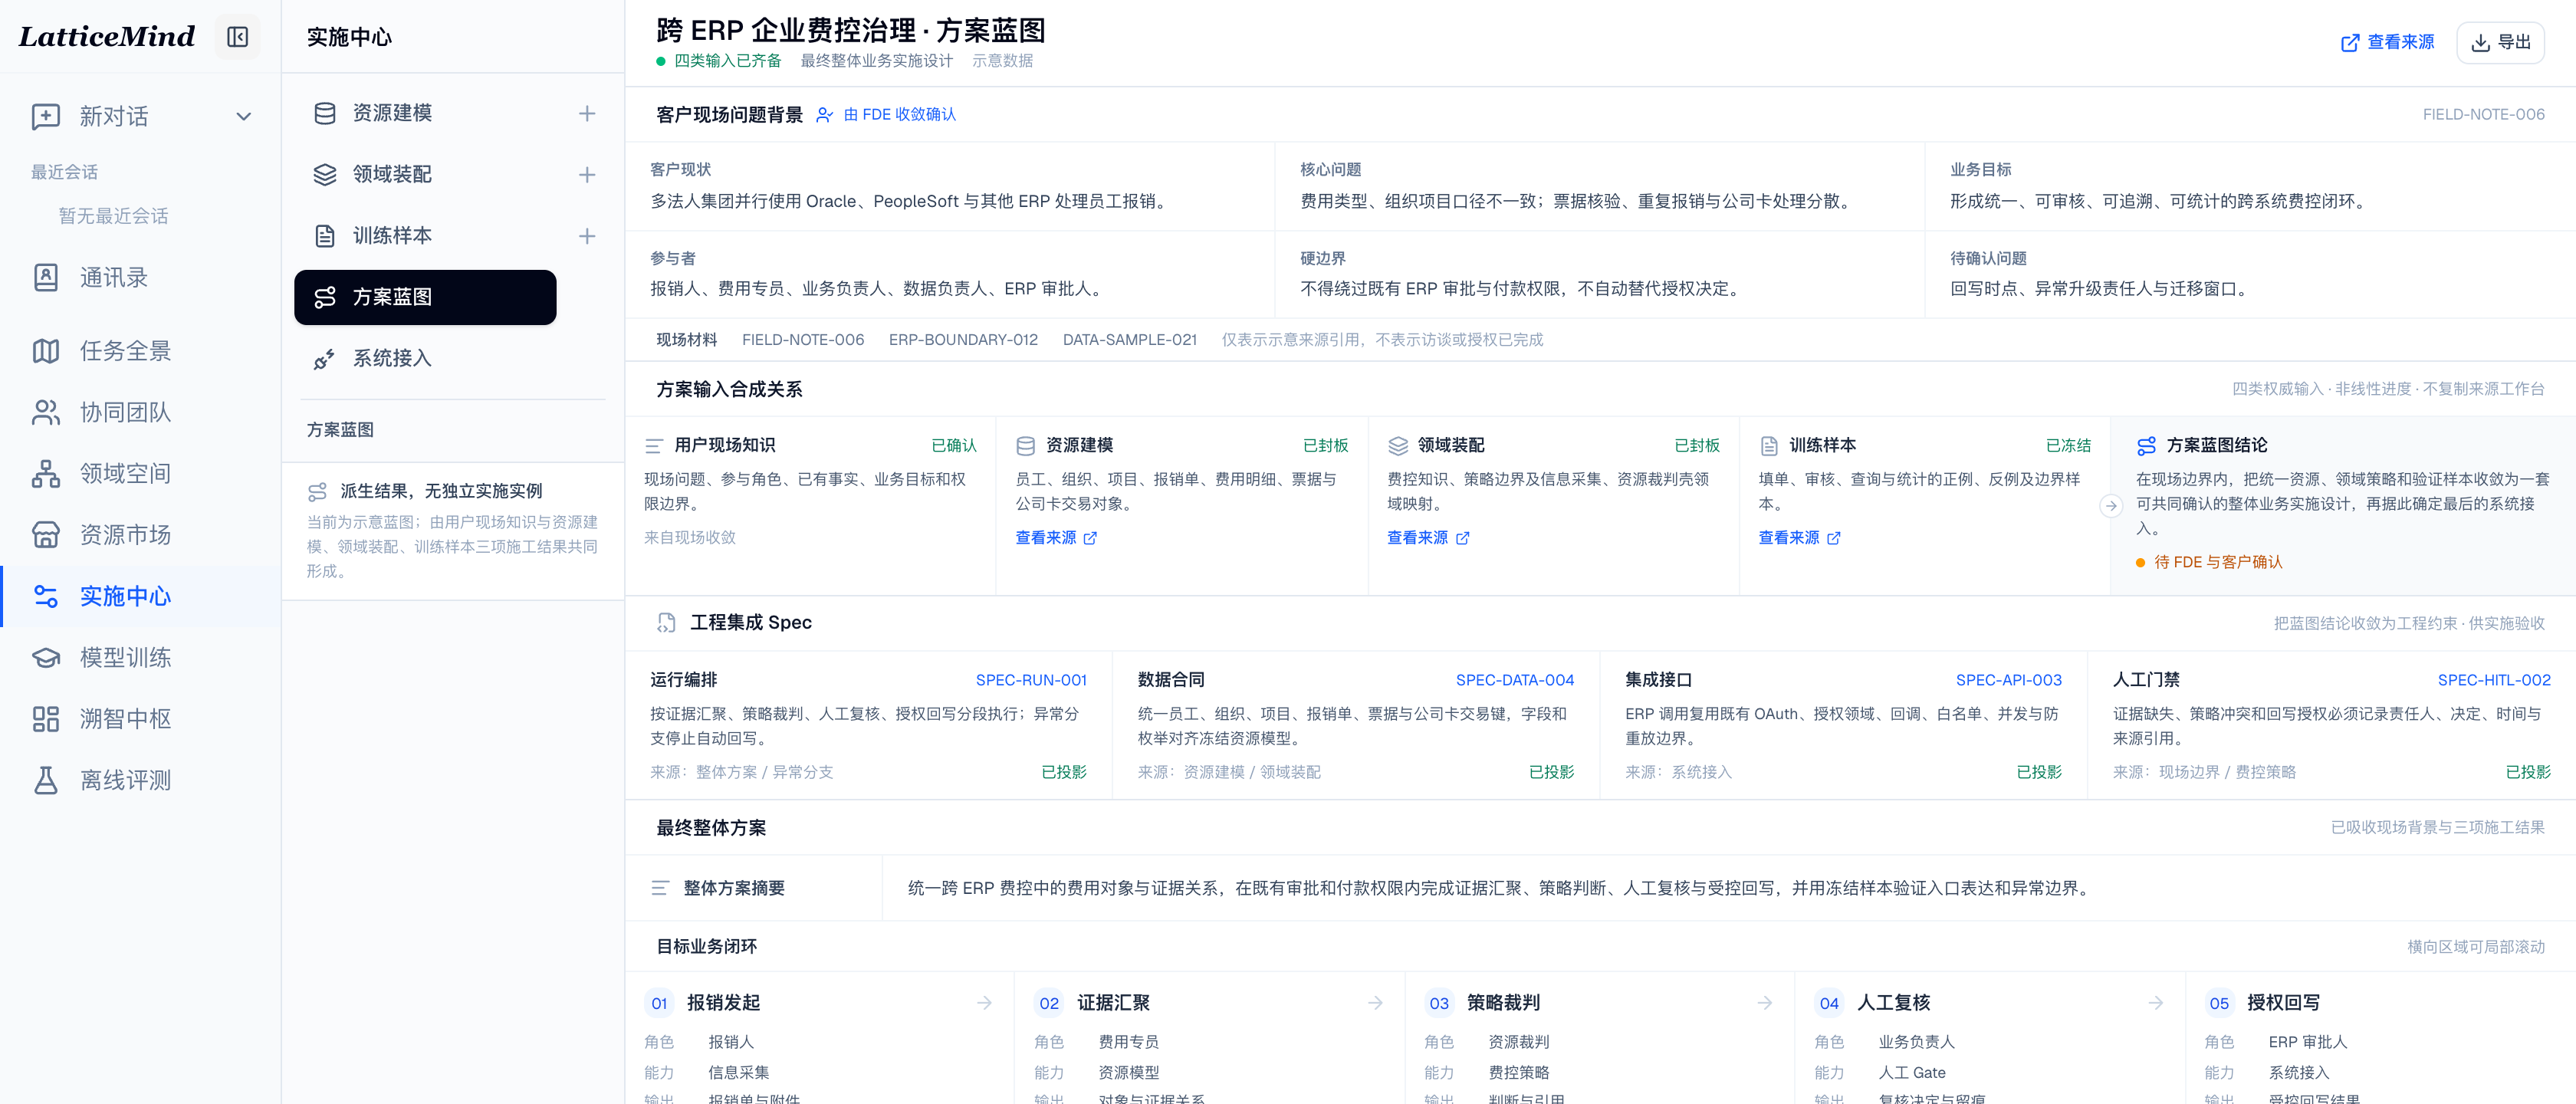Click step 02 证据汇聚 card title

tap(1113, 1003)
